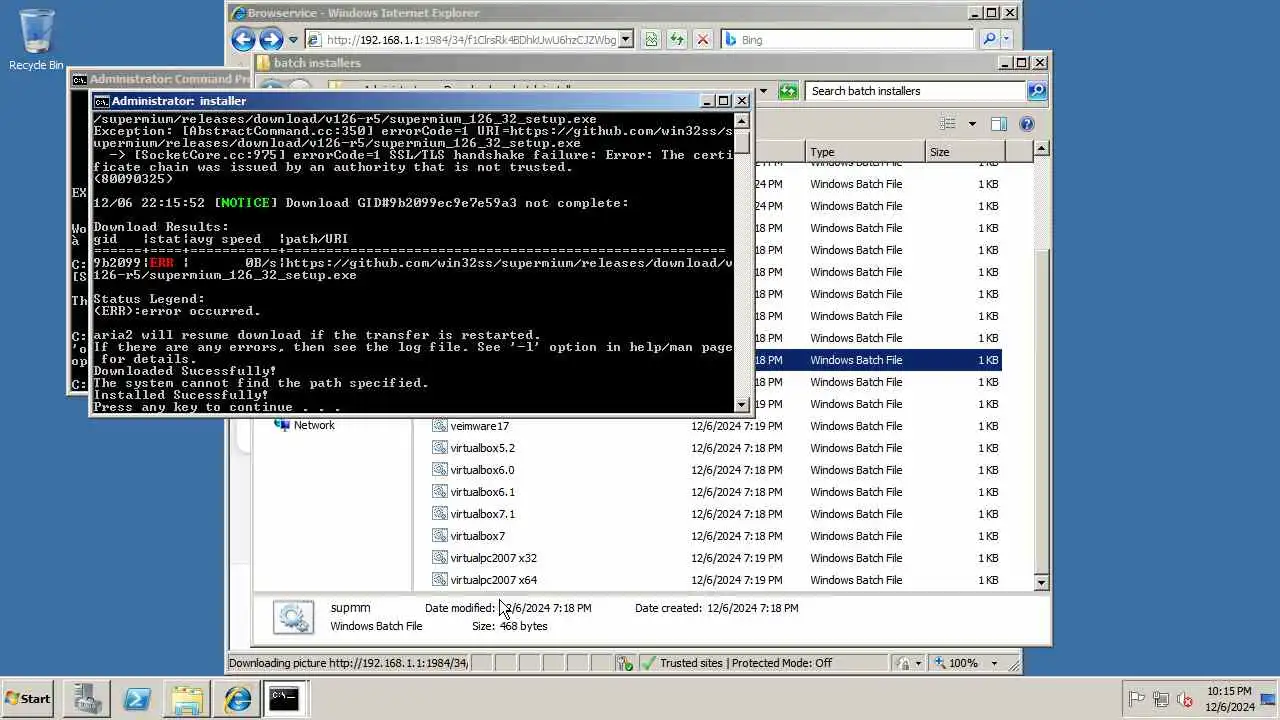Image resolution: width=1280 pixels, height=720 pixels.
Task: Open the Start menu
Action: tap(28, 699)
